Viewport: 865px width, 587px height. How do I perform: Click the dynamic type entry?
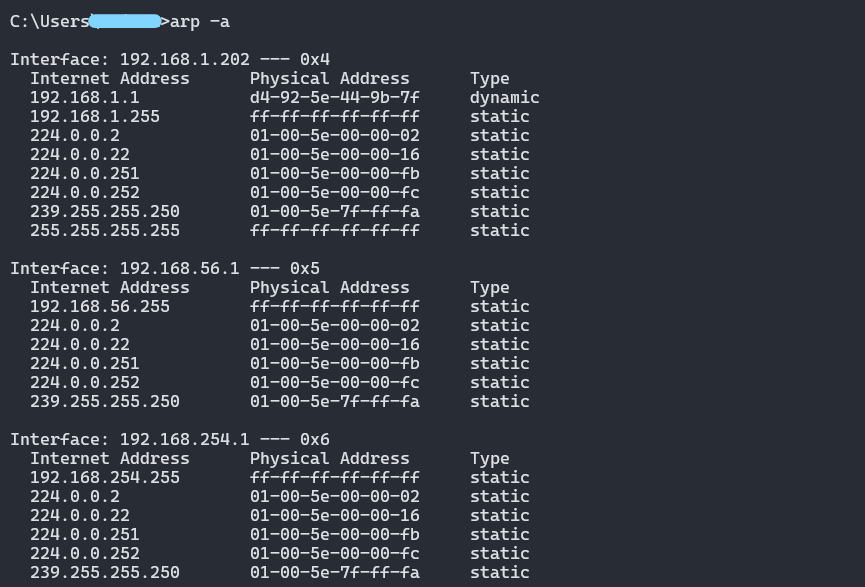click(x=505, y=97)
